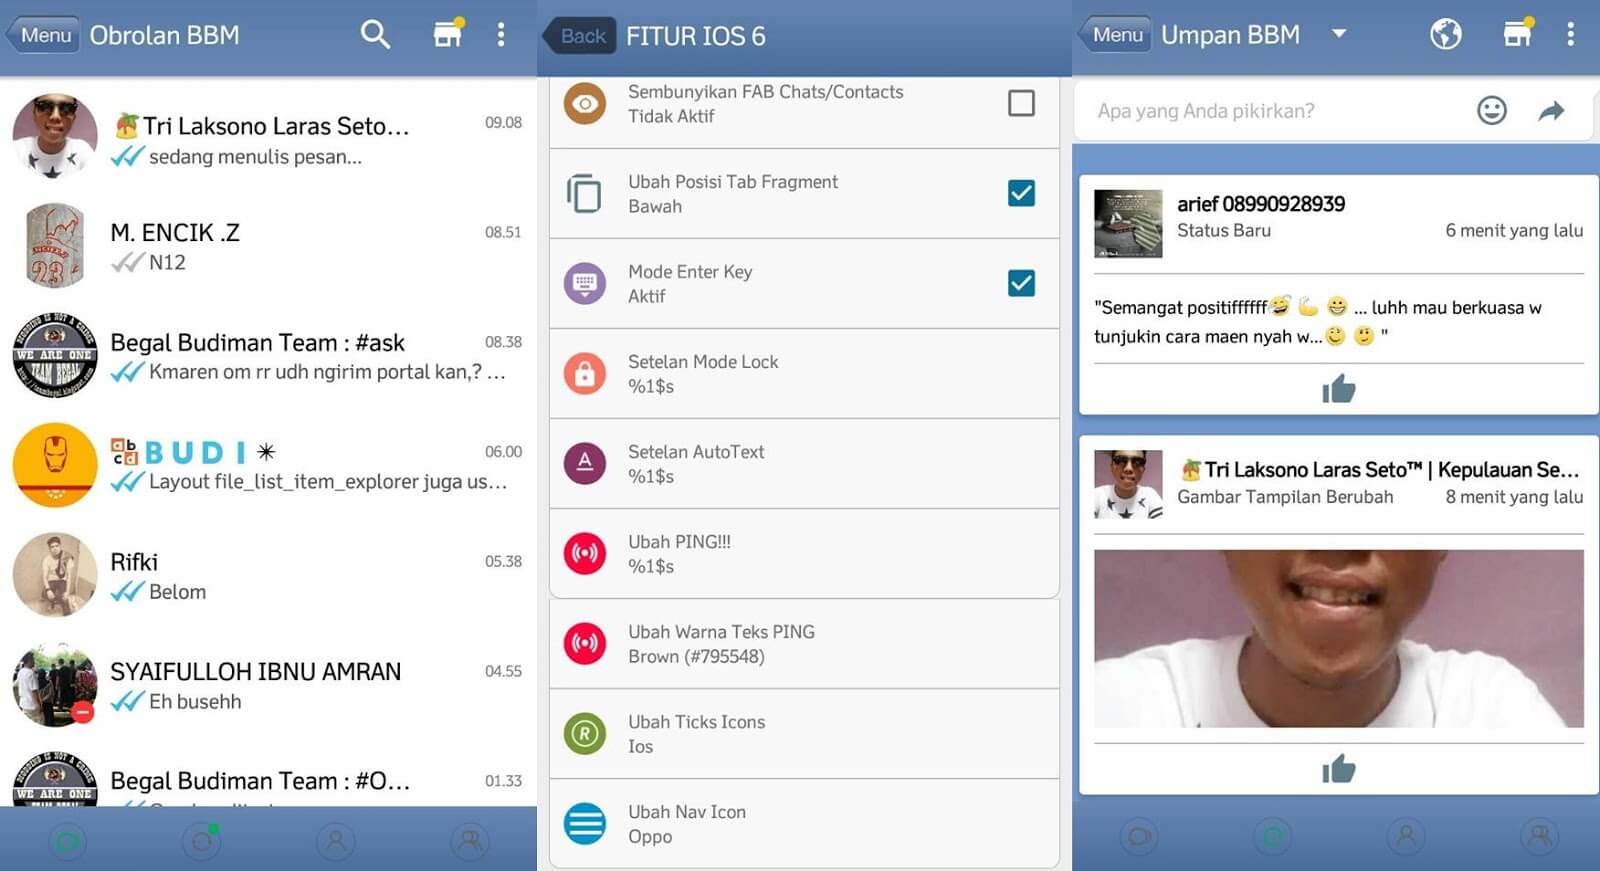This screenshot has height=871, width=1600.
Task: Open chat with message 'Eh busehh'
Action: pyautogui.click(x=268, y=686)
